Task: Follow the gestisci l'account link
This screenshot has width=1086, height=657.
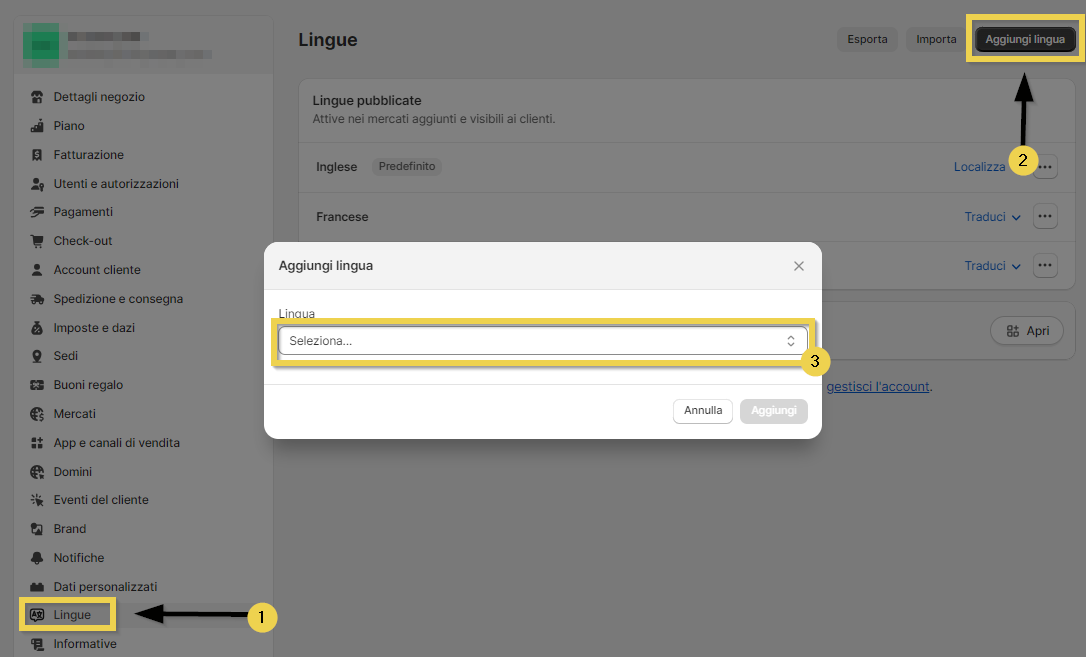Action: [879, 387]
